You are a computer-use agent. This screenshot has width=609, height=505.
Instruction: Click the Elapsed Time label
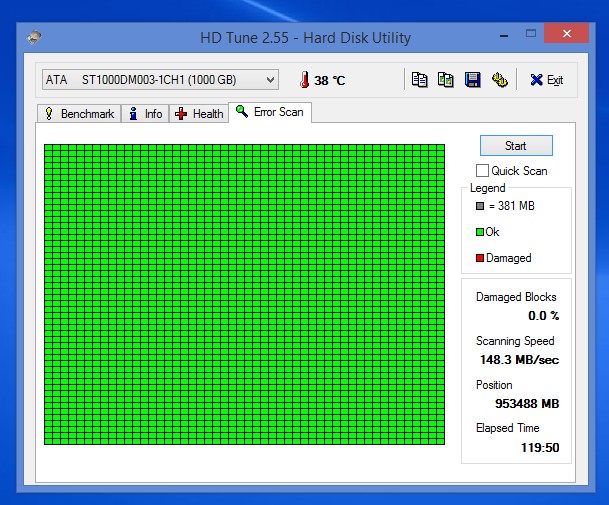pyautogui.click(x=508, y=428)
